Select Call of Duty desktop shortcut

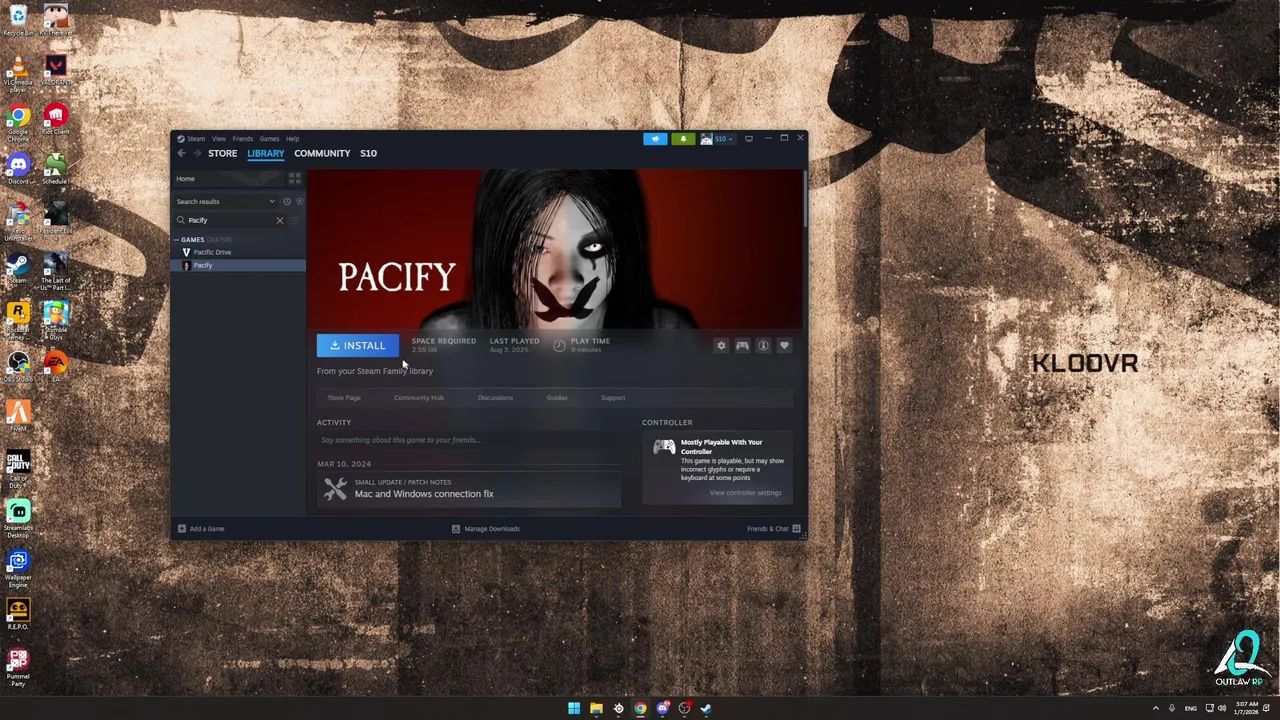(x=18, y=468)
